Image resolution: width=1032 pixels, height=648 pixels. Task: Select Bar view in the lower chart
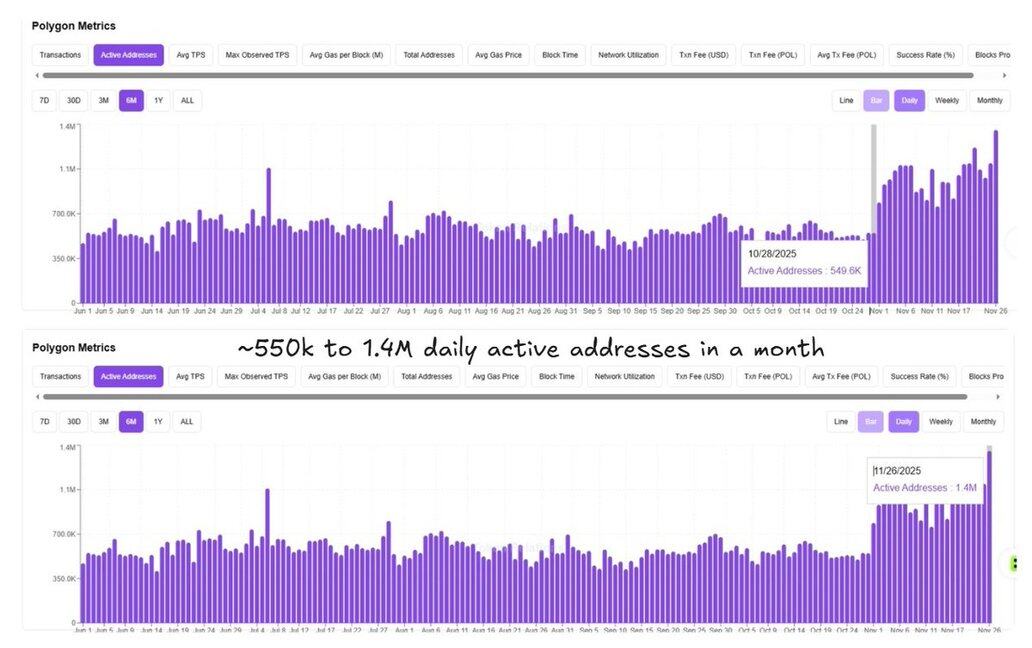click(x=871, y=421)
